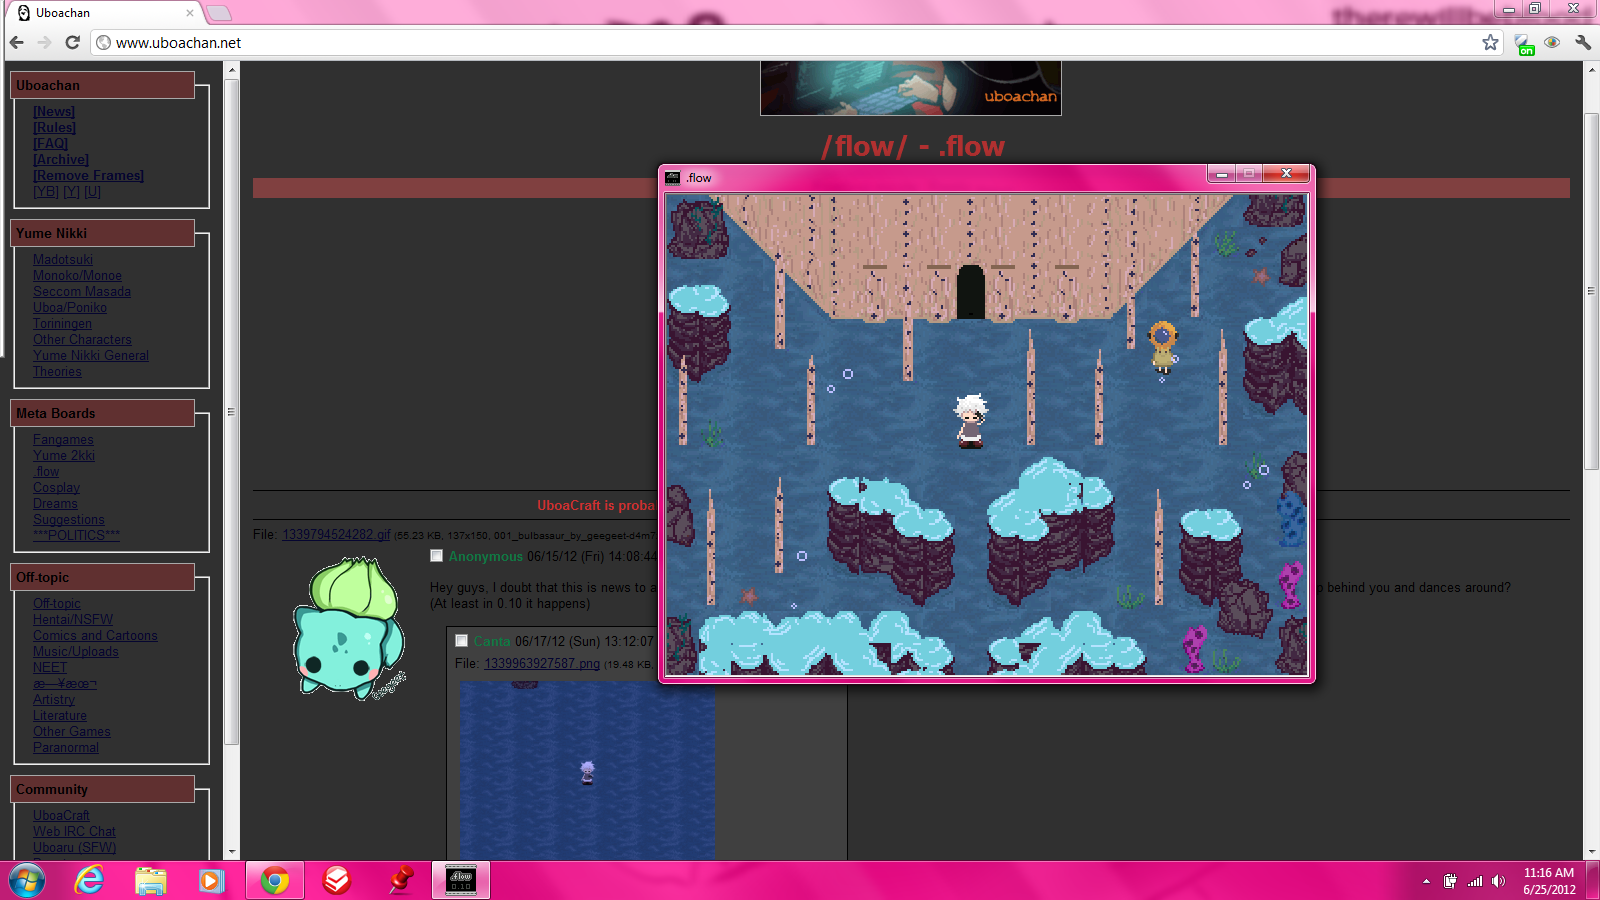
Task: Open the Fangames board link
Action: coord(63,440)
